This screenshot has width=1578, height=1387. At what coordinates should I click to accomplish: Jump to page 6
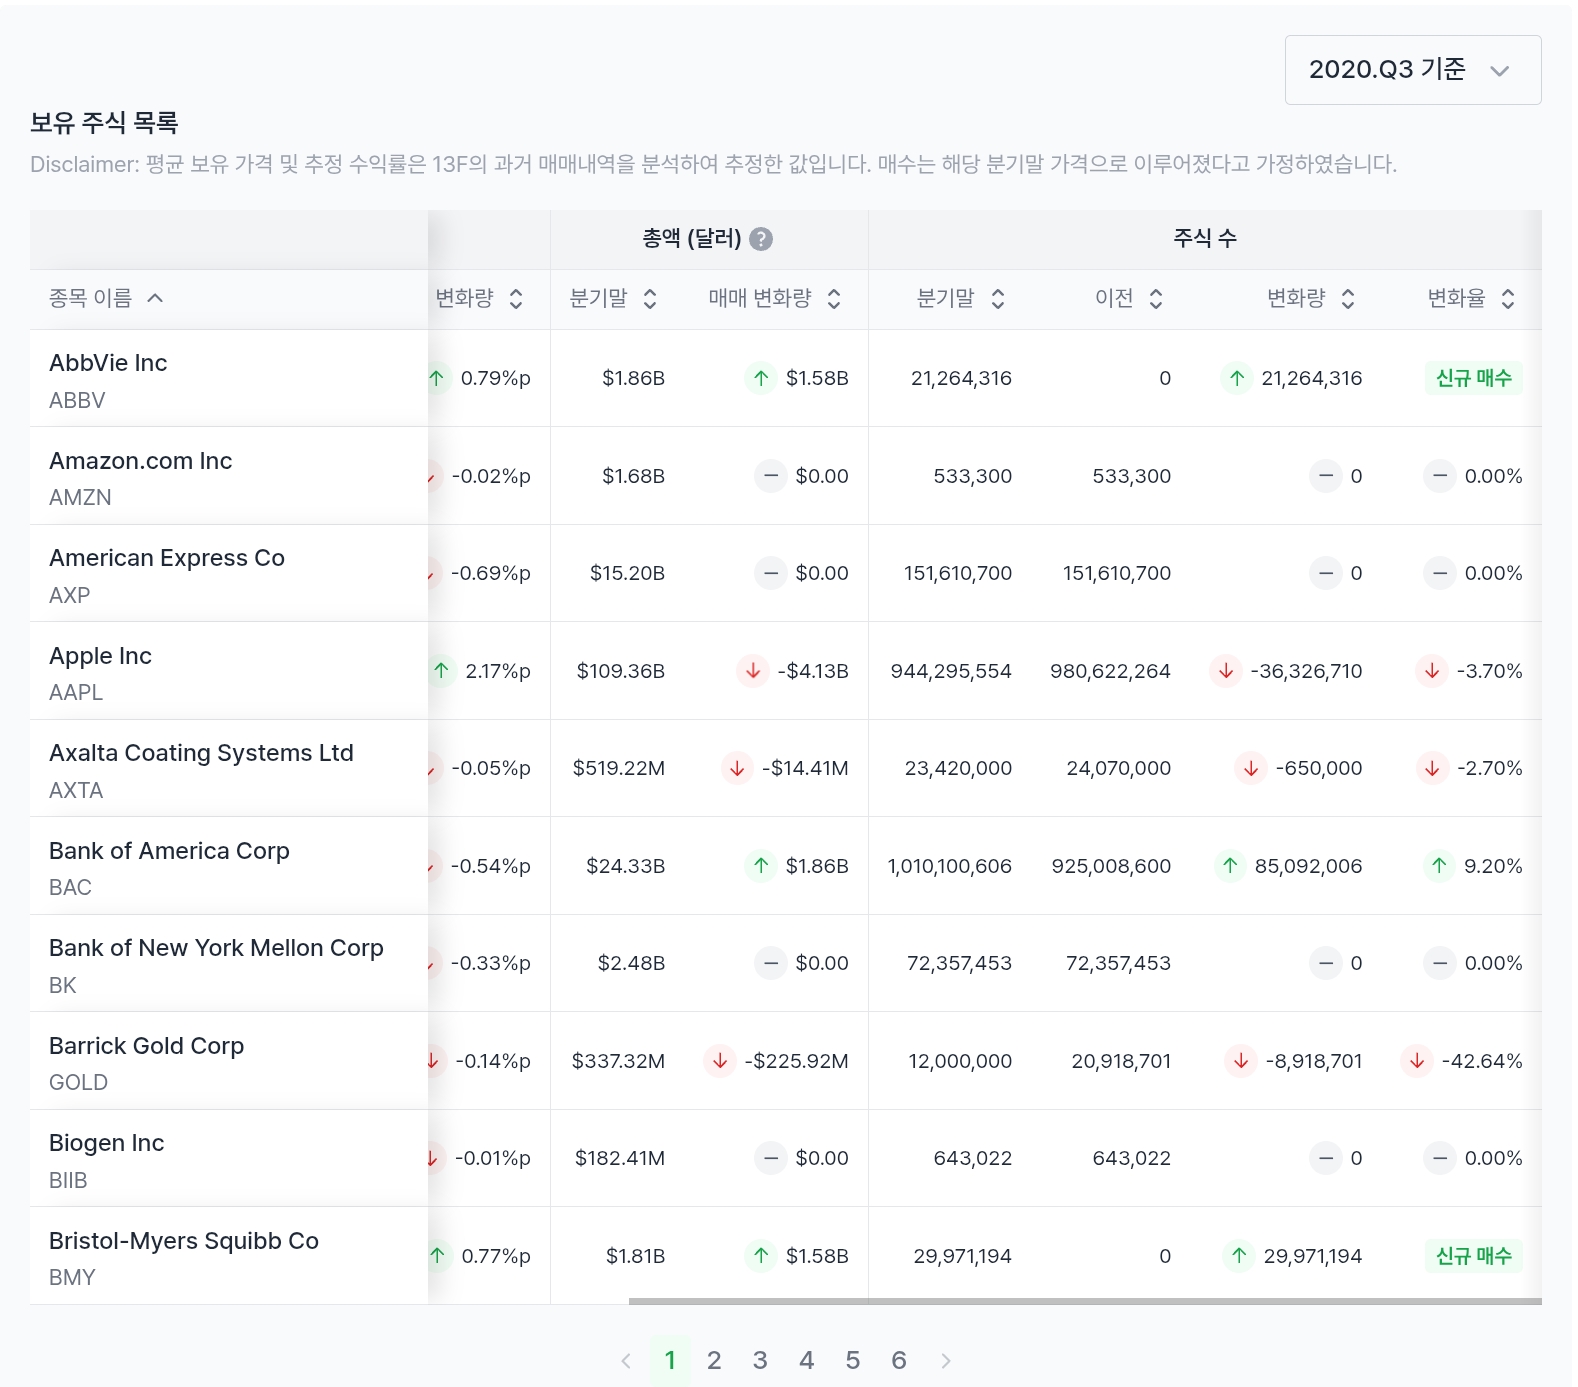click(899, 1361)
